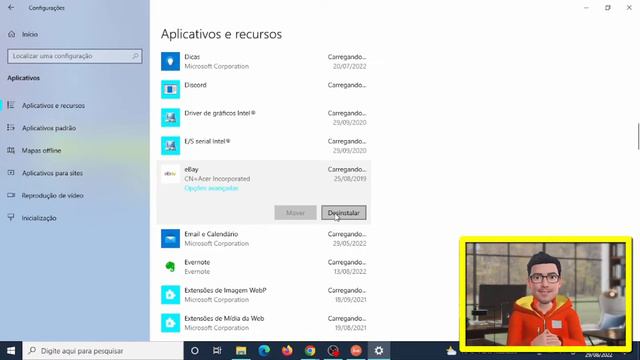Select the Discord app name
Image resolution: width=640 pixels, height=360 pixels.
click(196, 85)
